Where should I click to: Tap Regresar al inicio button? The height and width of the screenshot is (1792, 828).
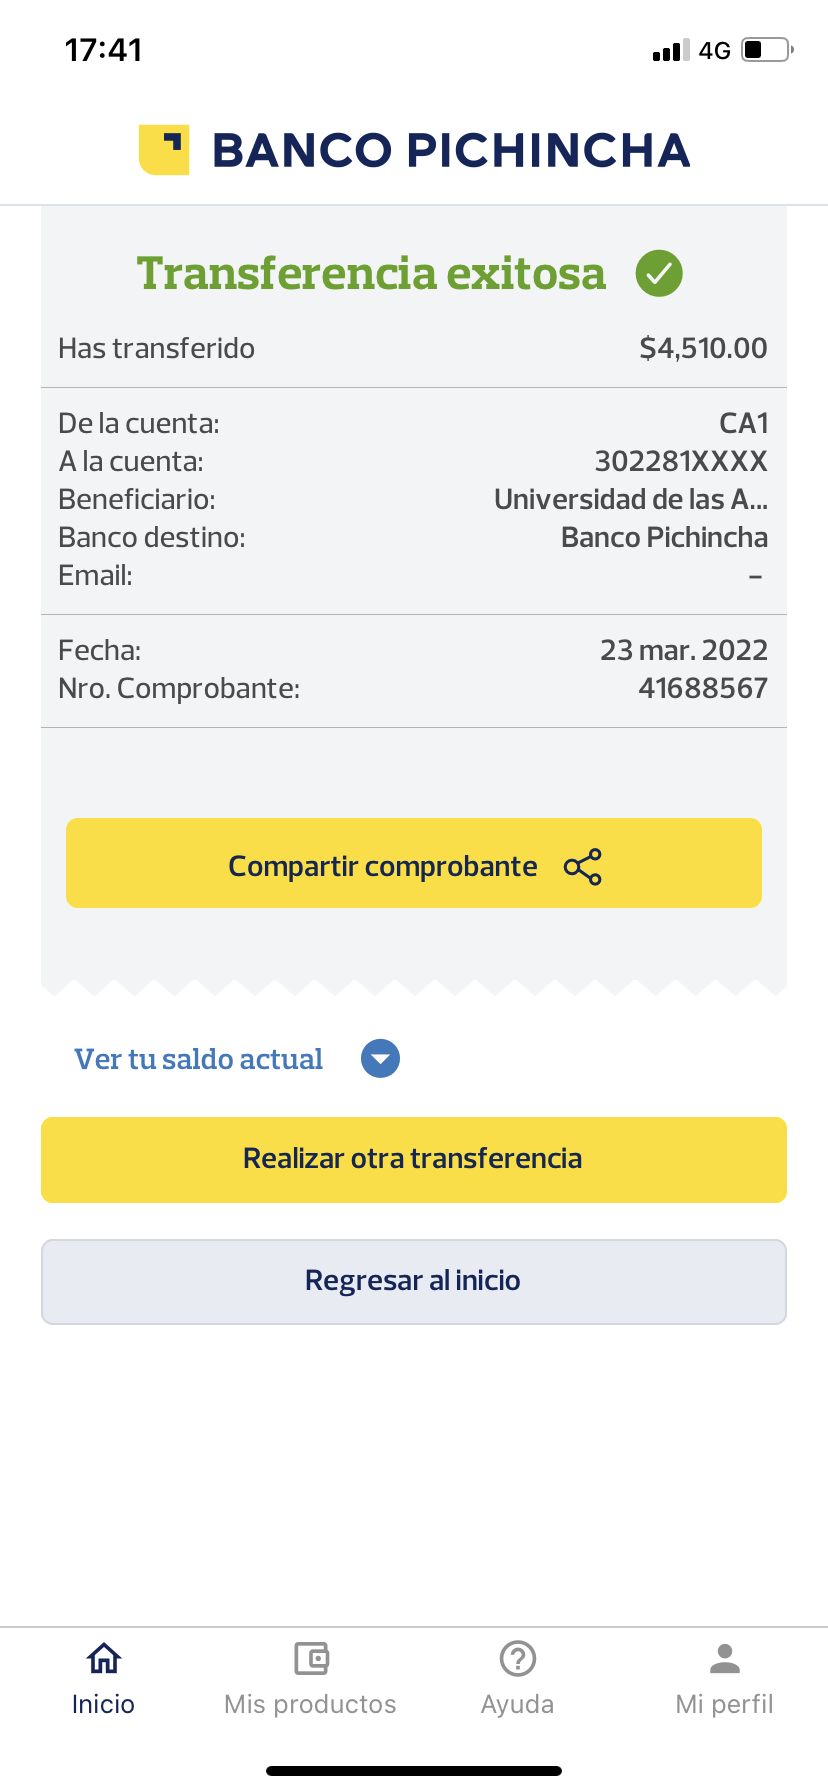click(414, 1281)
